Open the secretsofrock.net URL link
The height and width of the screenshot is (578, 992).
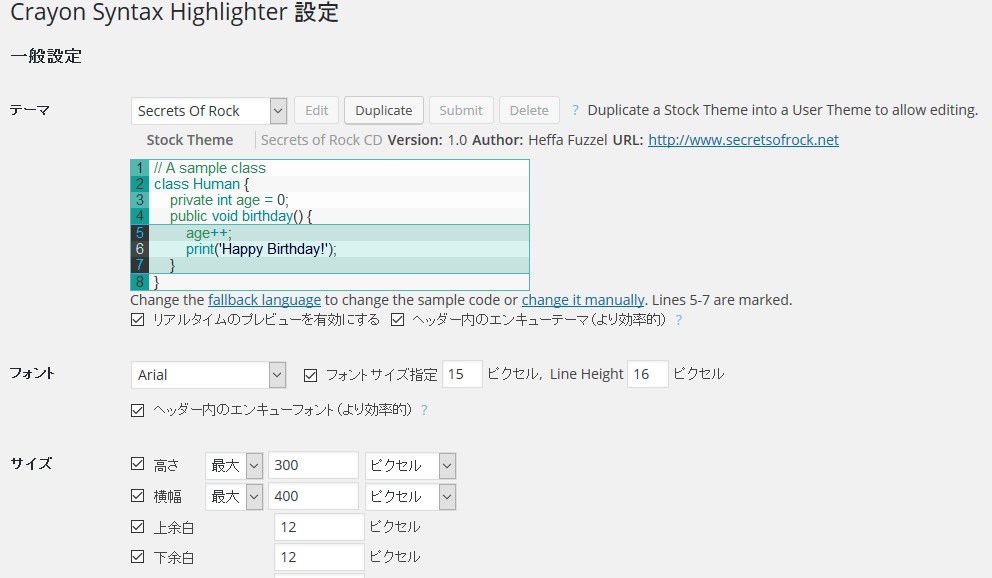[743, 140]
